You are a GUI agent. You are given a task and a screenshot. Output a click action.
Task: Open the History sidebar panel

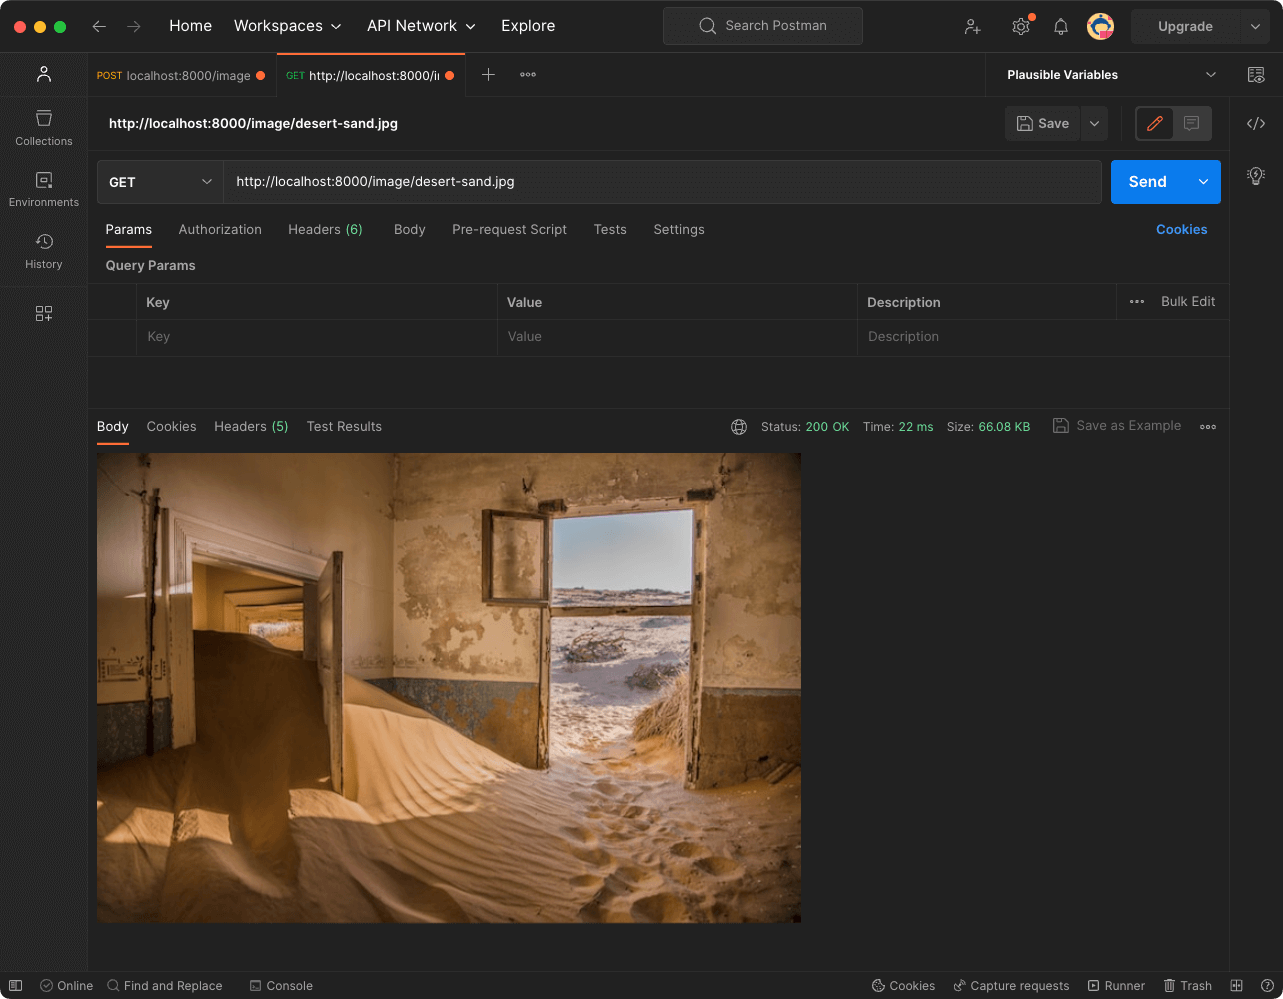click(x=44, y=251)
